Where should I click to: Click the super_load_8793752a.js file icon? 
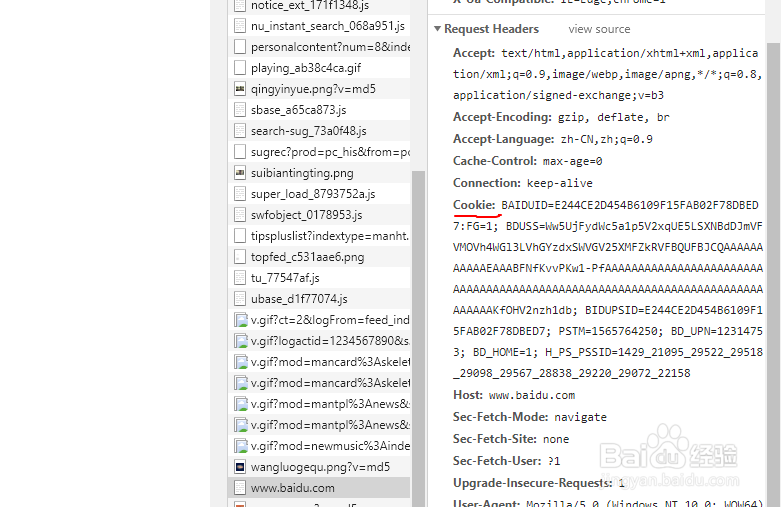pyautogui.click(x=240, y=194)
